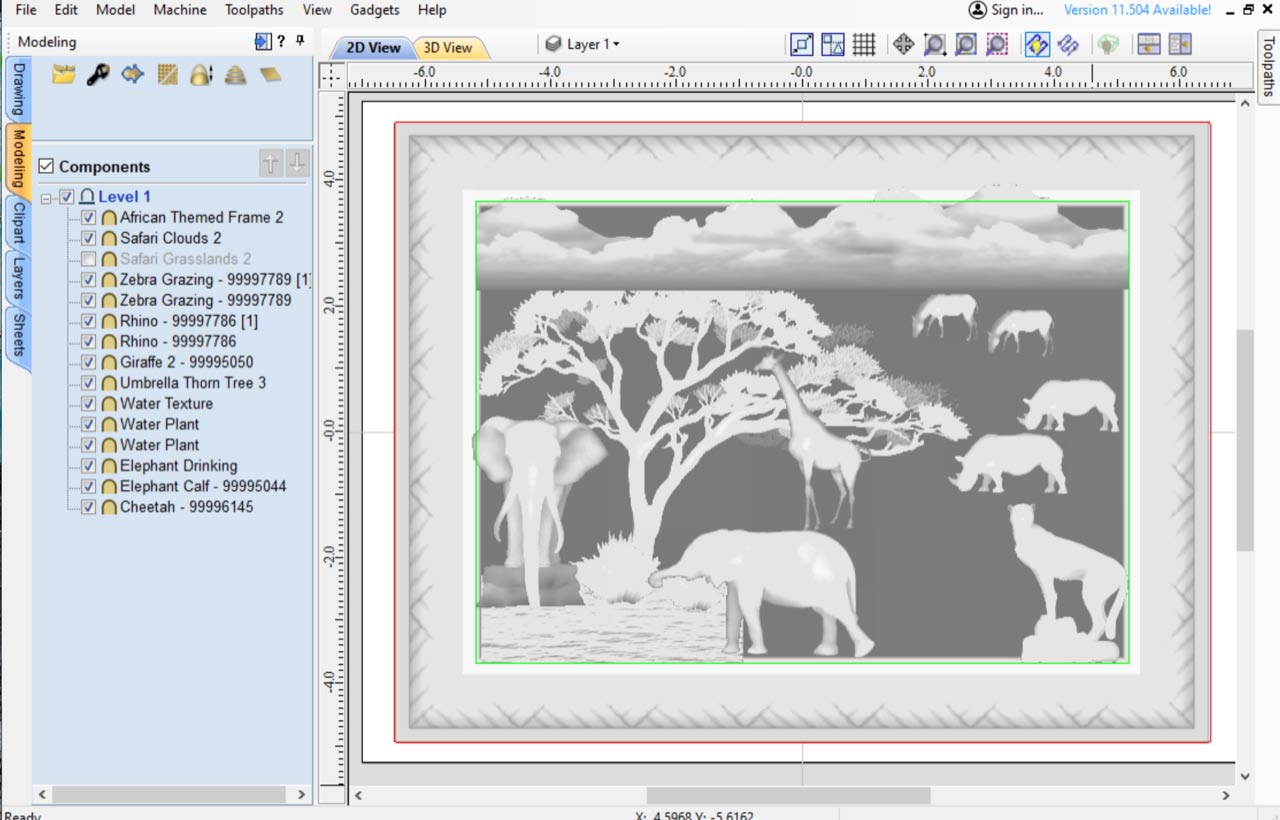1280x820 pixels.
Task: Hide the Cheetah - 99996145 component
Action: click(88, 507)
